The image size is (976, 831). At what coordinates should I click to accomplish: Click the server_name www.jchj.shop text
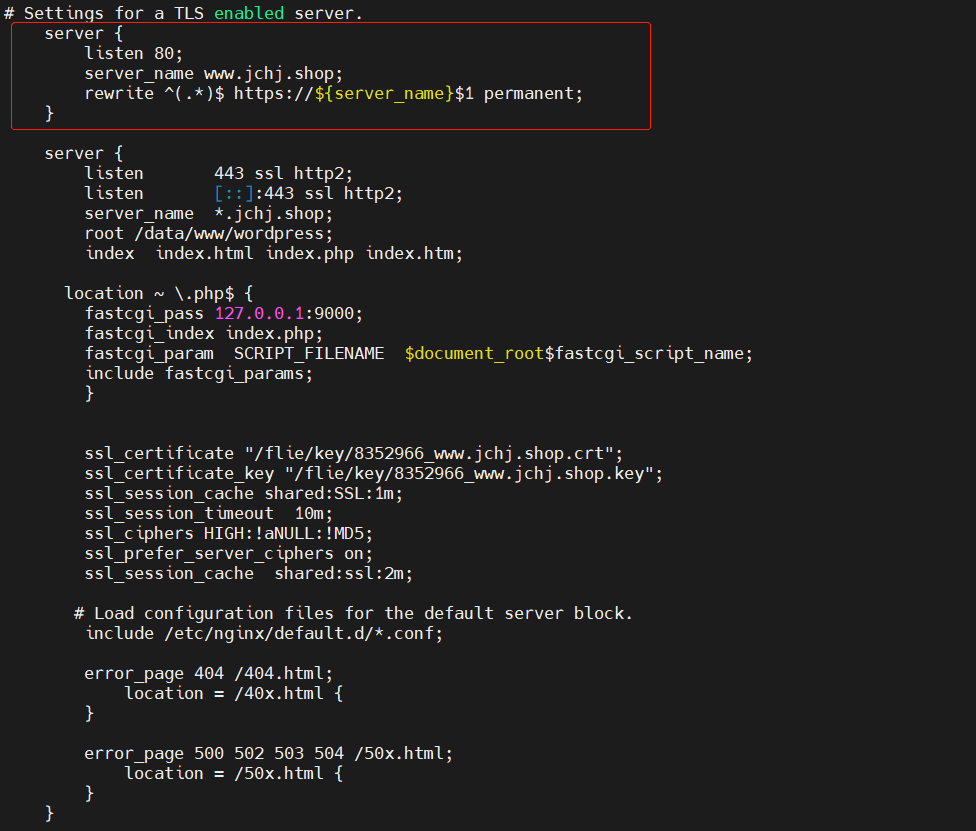coord(214,73)
